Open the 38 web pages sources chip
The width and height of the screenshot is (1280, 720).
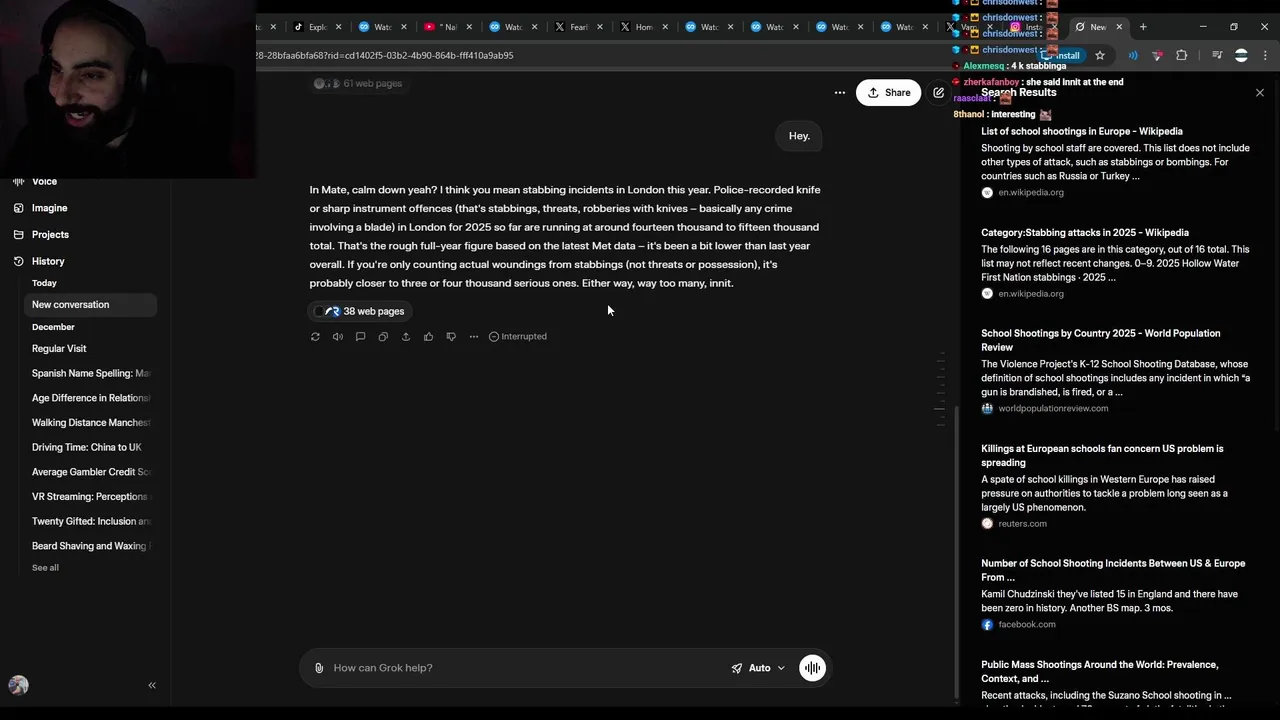click(359, 311)
